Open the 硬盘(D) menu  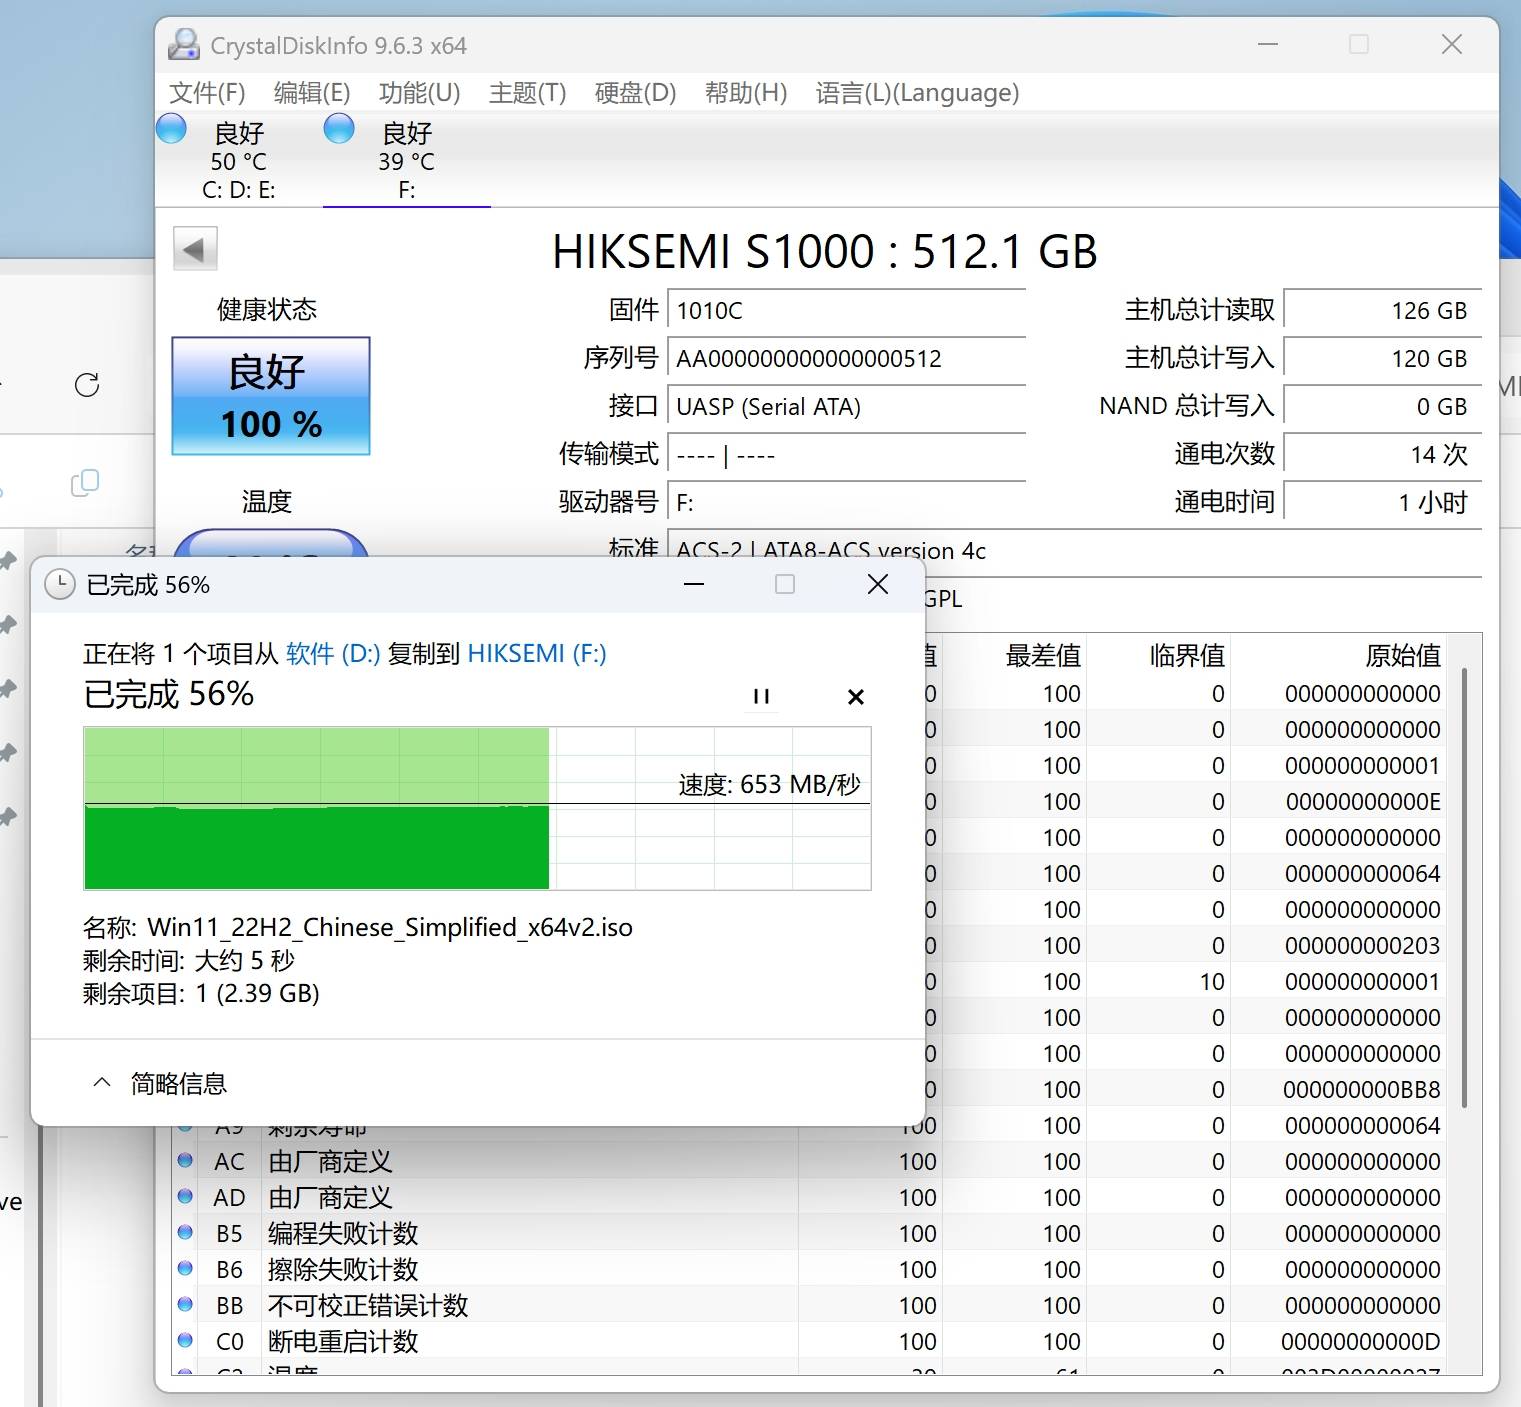636,93
